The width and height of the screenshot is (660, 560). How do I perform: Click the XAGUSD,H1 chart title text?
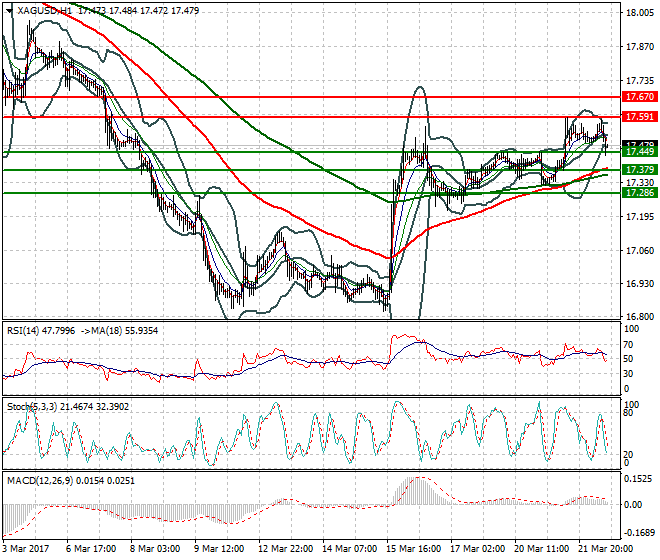pos(45,11)
